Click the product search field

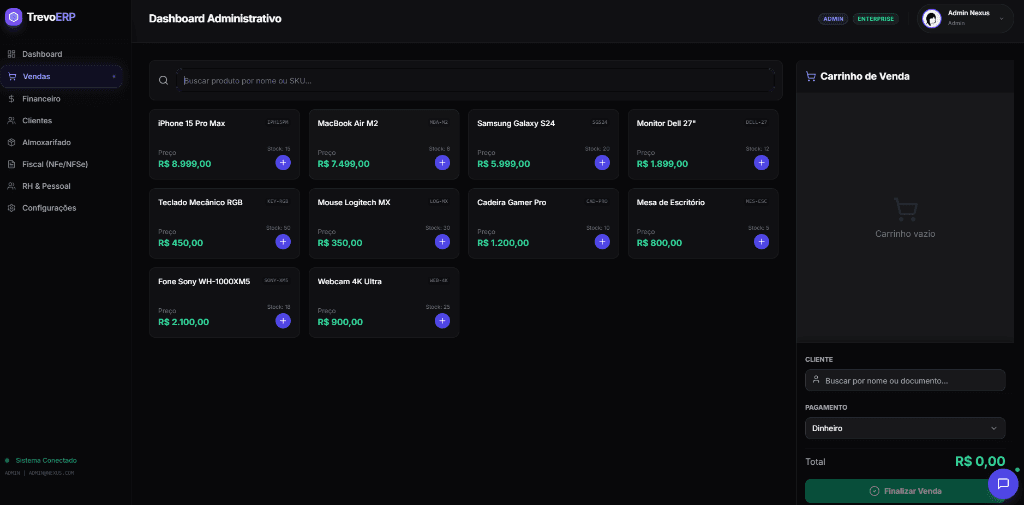click(x=475, y=80)
